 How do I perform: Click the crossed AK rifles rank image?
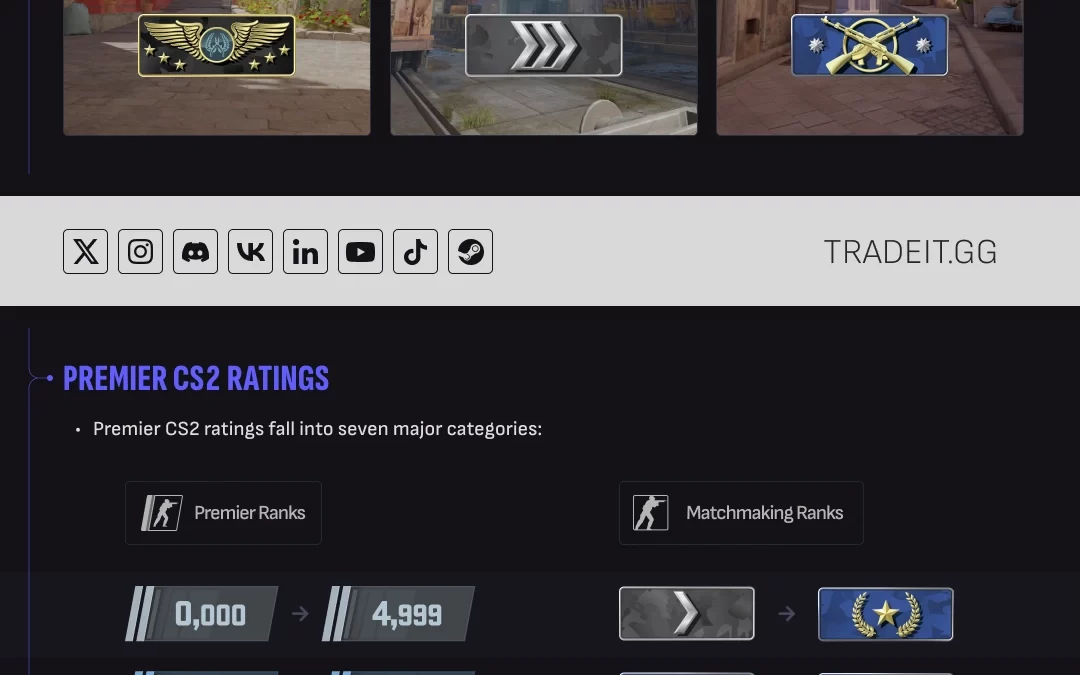[870, 45]
